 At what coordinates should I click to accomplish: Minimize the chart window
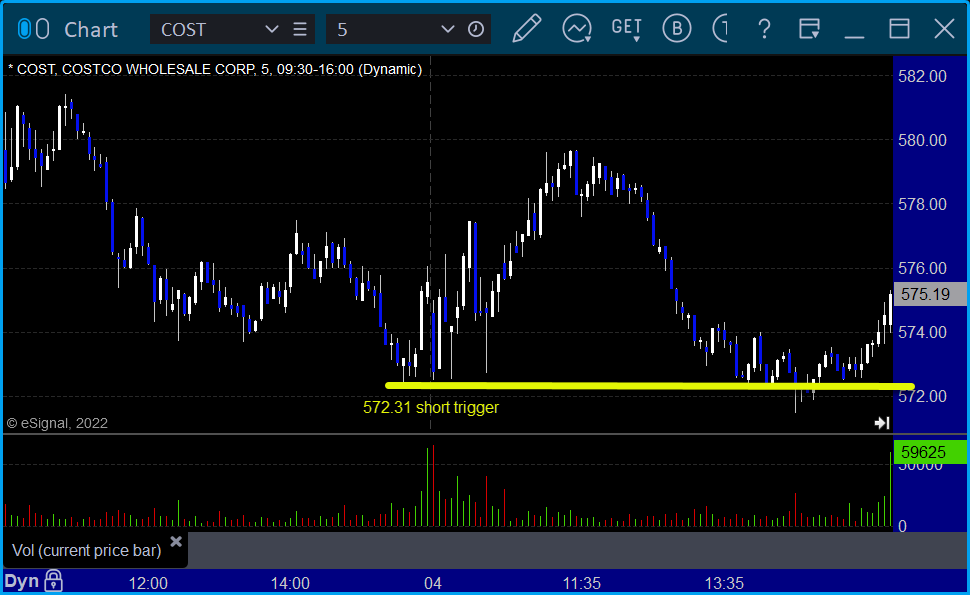tap(854, 37)
